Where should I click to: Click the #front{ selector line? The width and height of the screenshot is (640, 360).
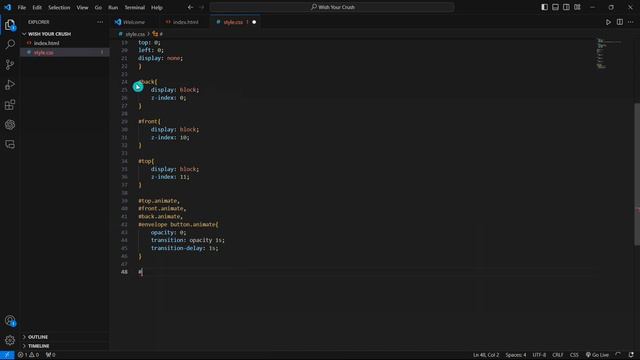pyautogui.click(x=149, y=121)
